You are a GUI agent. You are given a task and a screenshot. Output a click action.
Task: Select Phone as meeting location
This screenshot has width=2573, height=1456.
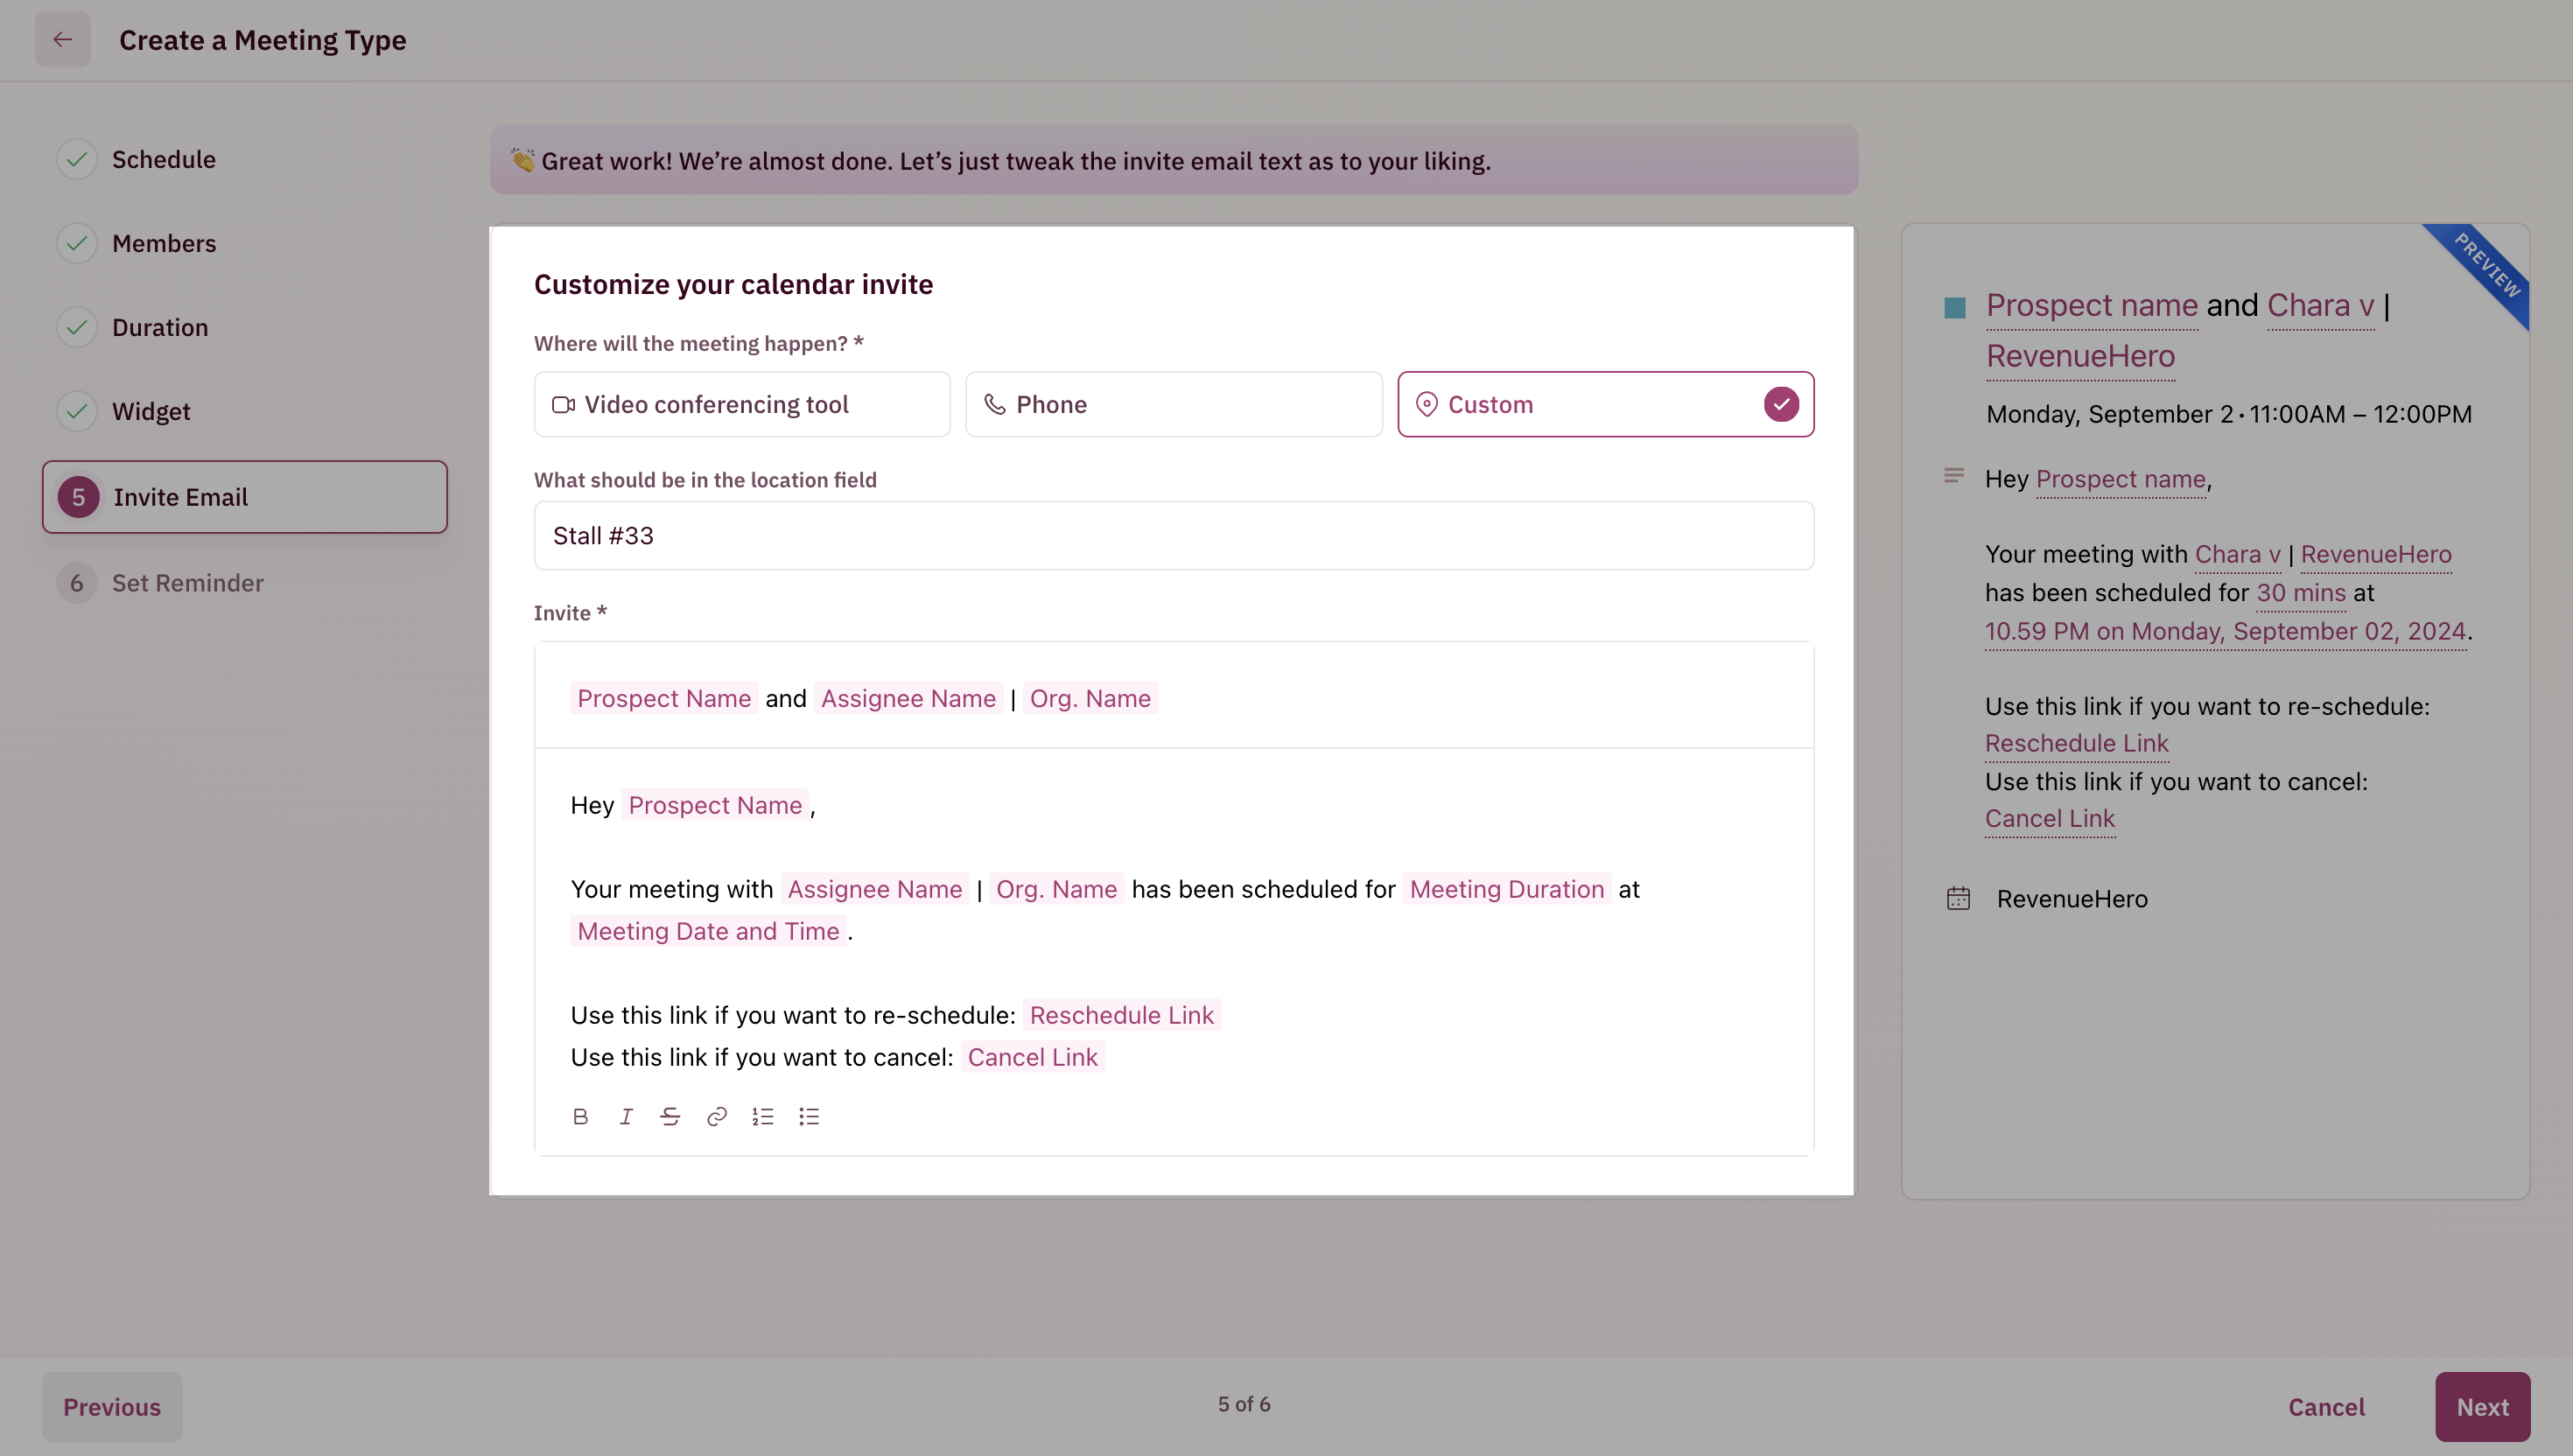coord(1174,405)
